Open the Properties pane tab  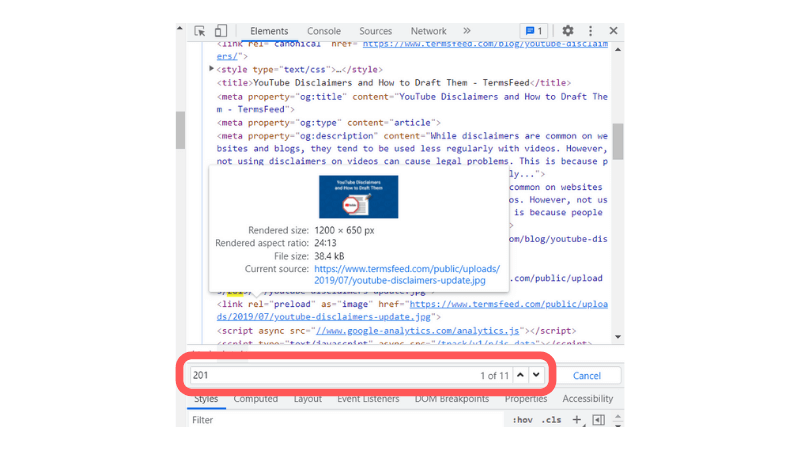526,399
